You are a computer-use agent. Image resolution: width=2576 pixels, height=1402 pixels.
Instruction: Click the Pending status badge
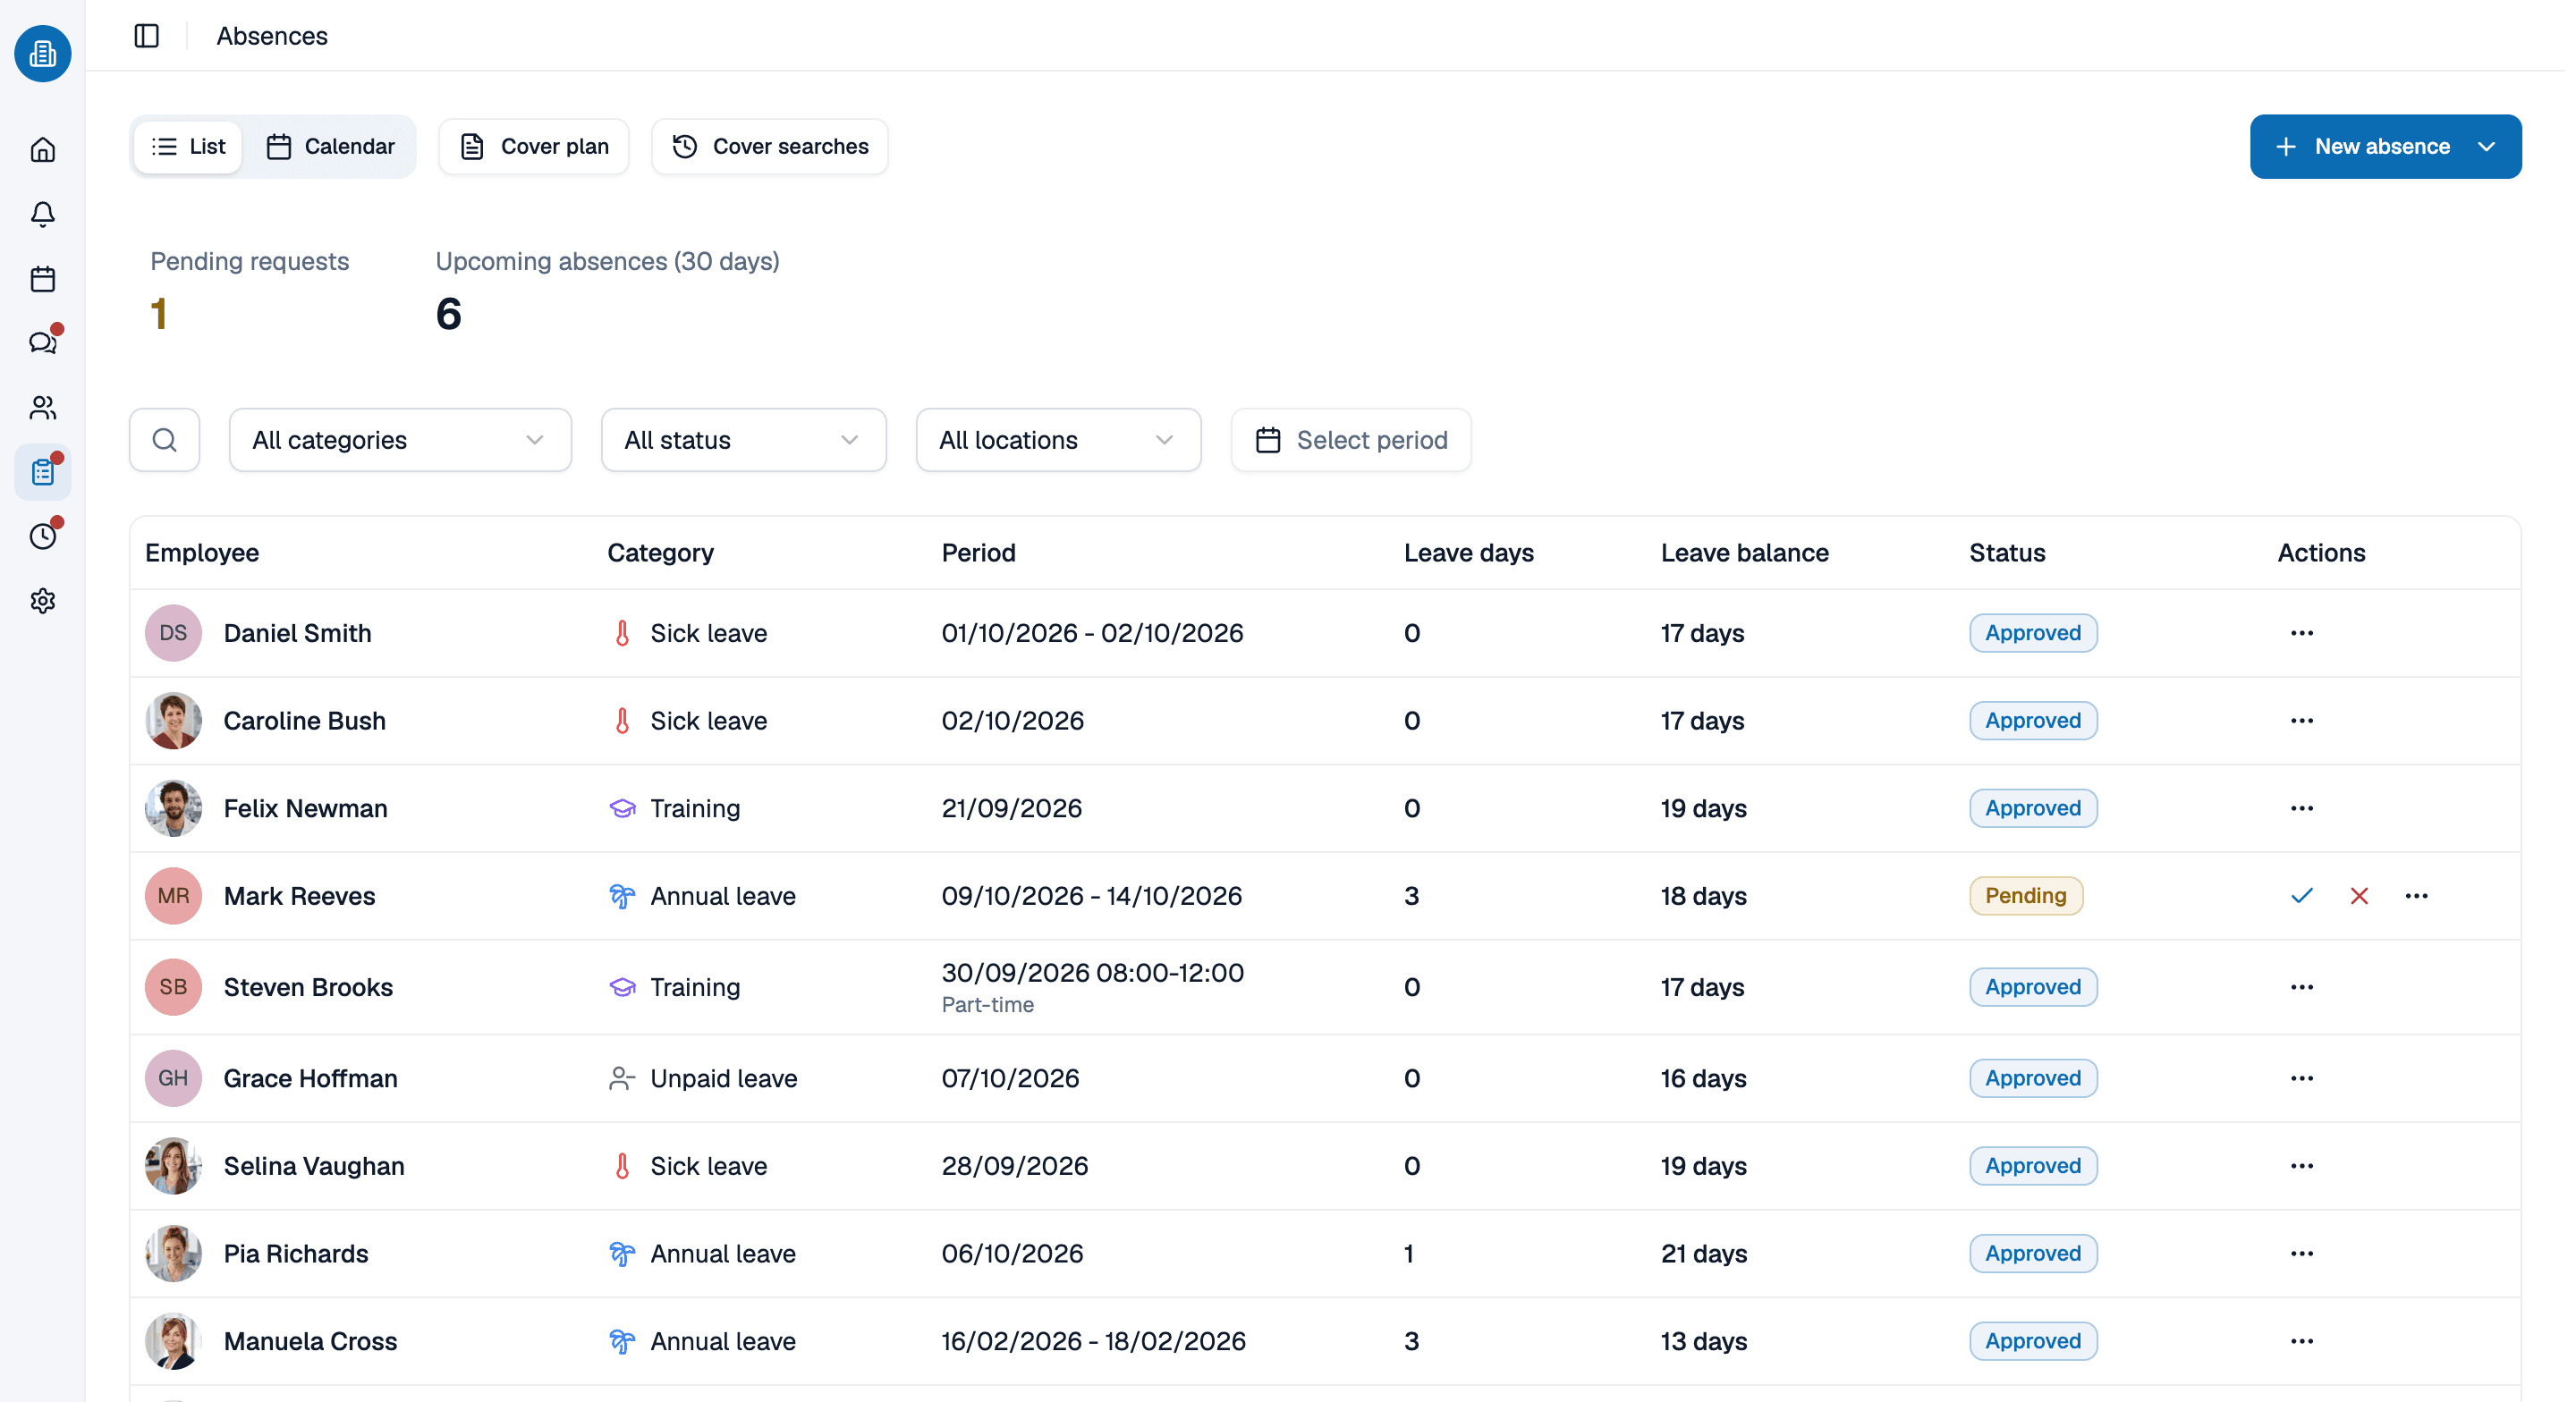tap(2025, 896)
